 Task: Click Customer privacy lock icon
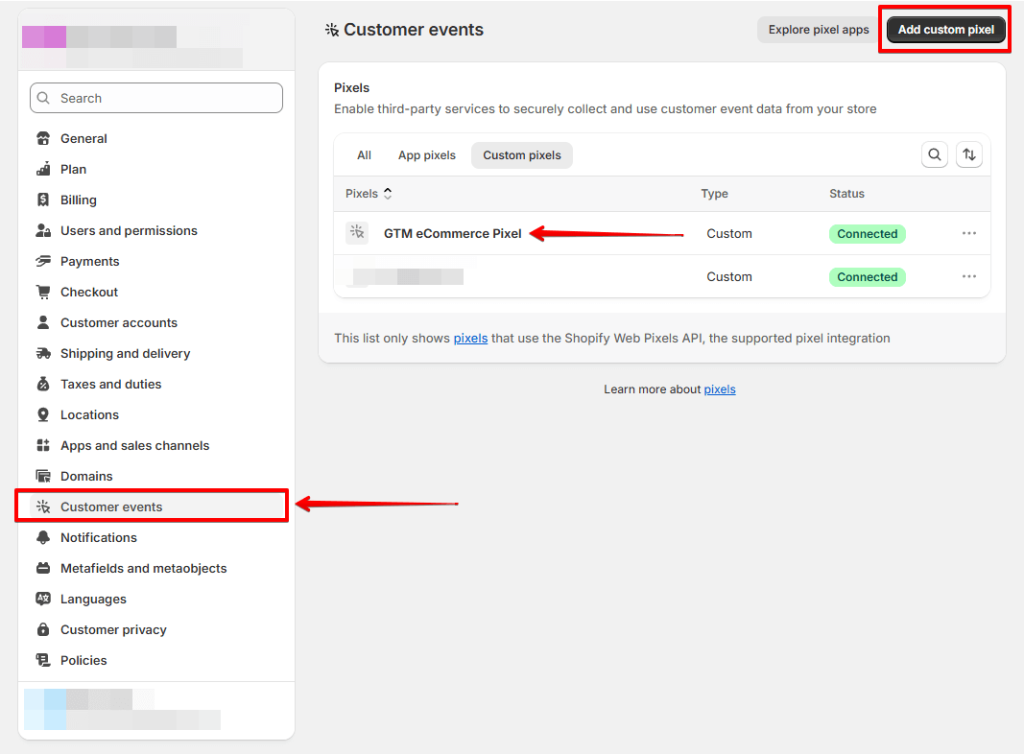point(43,629)
